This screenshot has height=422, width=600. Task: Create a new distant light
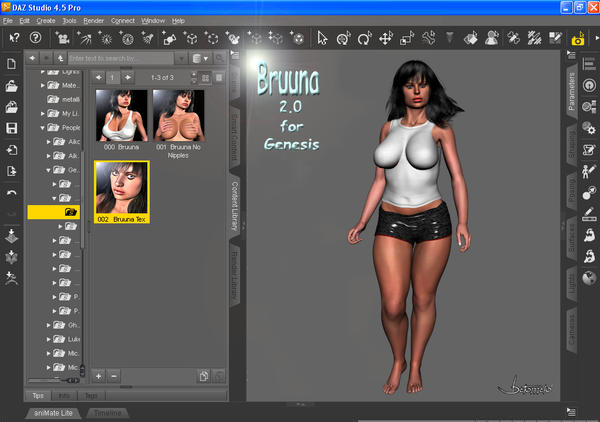85,38
